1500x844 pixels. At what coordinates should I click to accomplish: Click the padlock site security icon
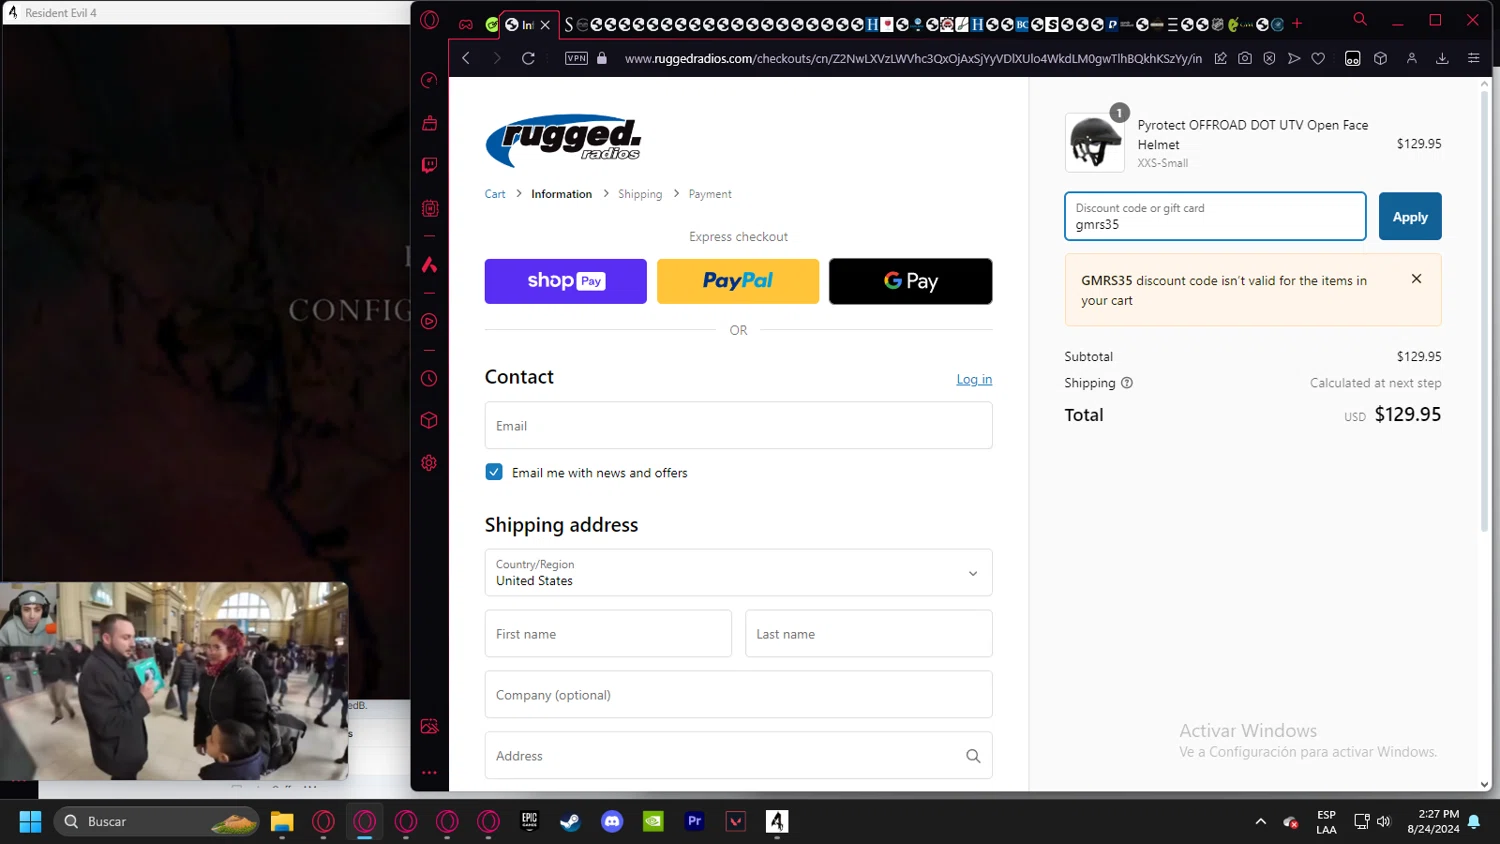(602, 58)
